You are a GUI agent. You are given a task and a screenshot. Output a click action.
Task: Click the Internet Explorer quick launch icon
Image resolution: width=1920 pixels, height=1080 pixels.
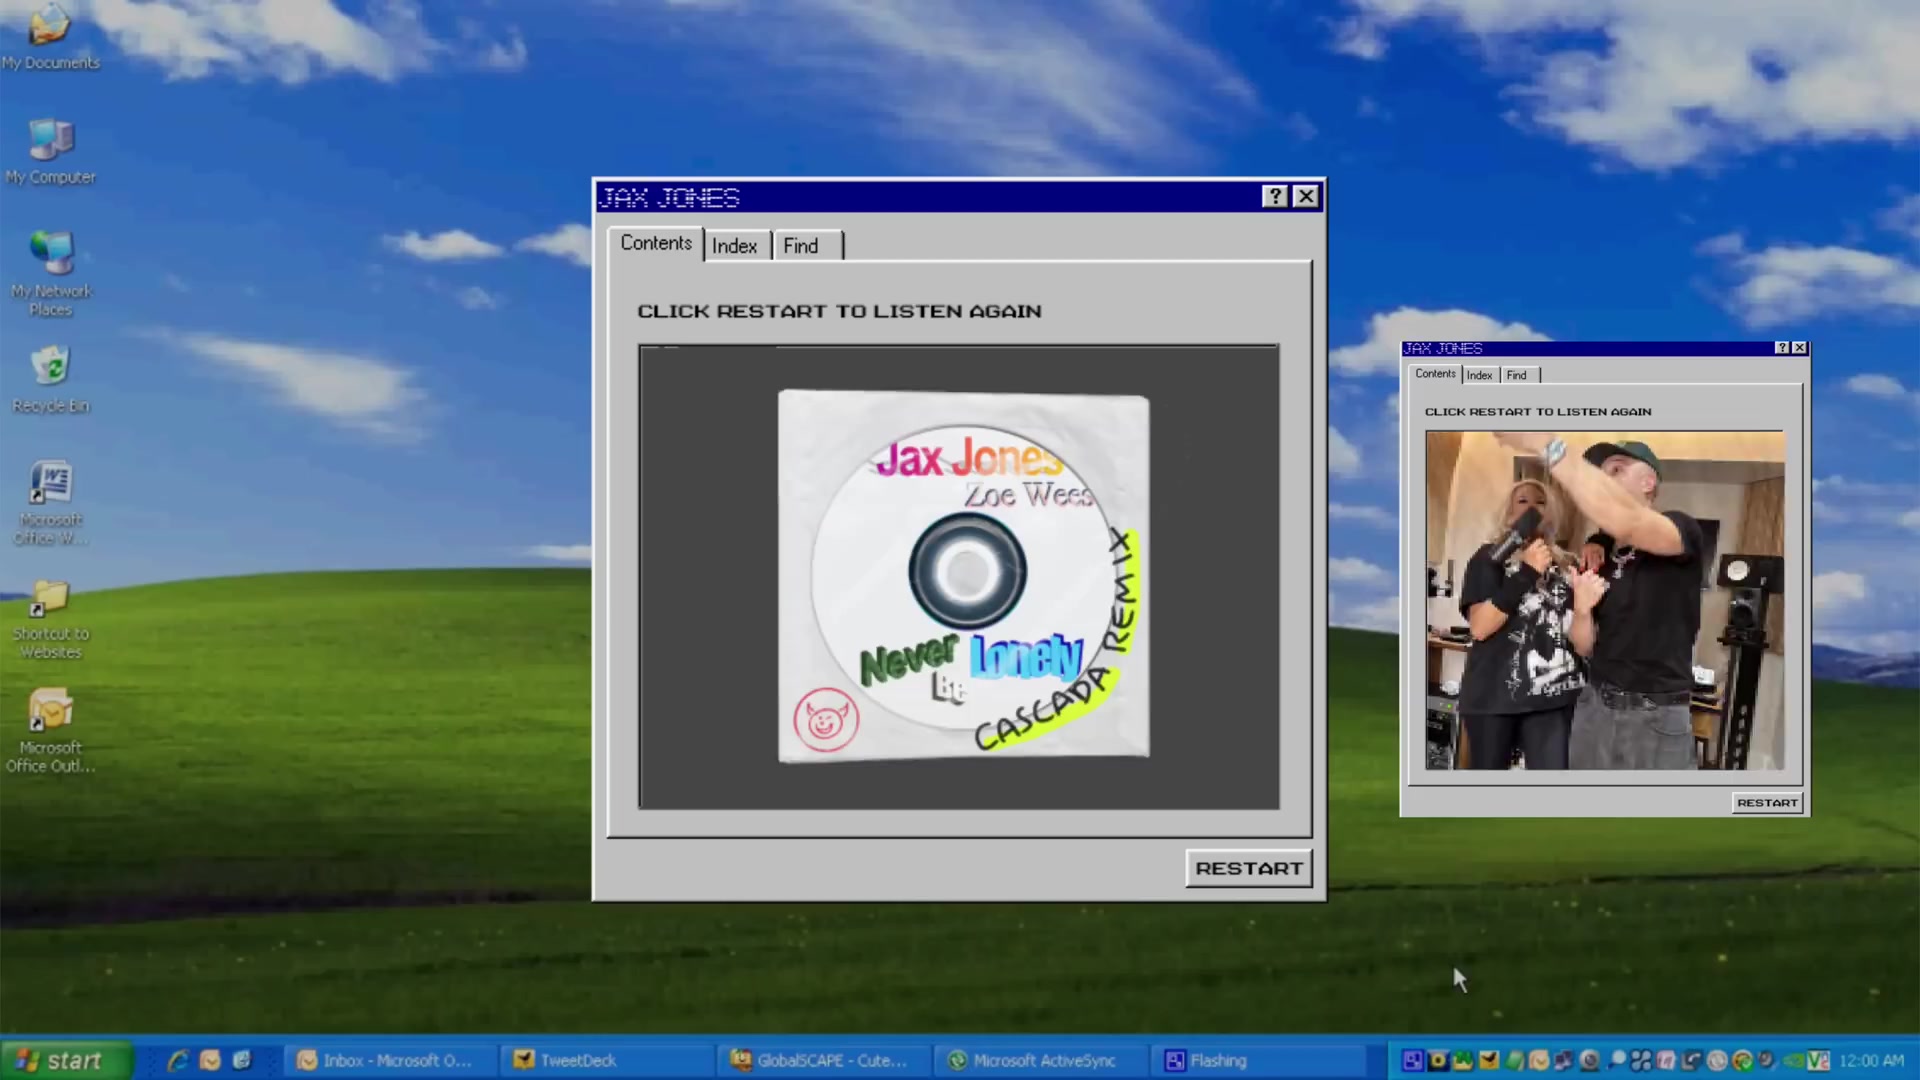coord(178,1060)
